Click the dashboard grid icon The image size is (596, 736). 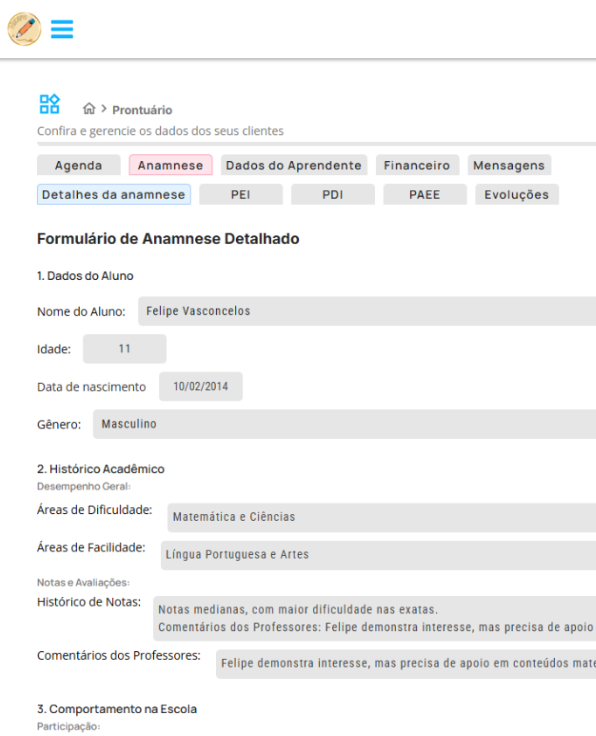click(x=49, y=104)
